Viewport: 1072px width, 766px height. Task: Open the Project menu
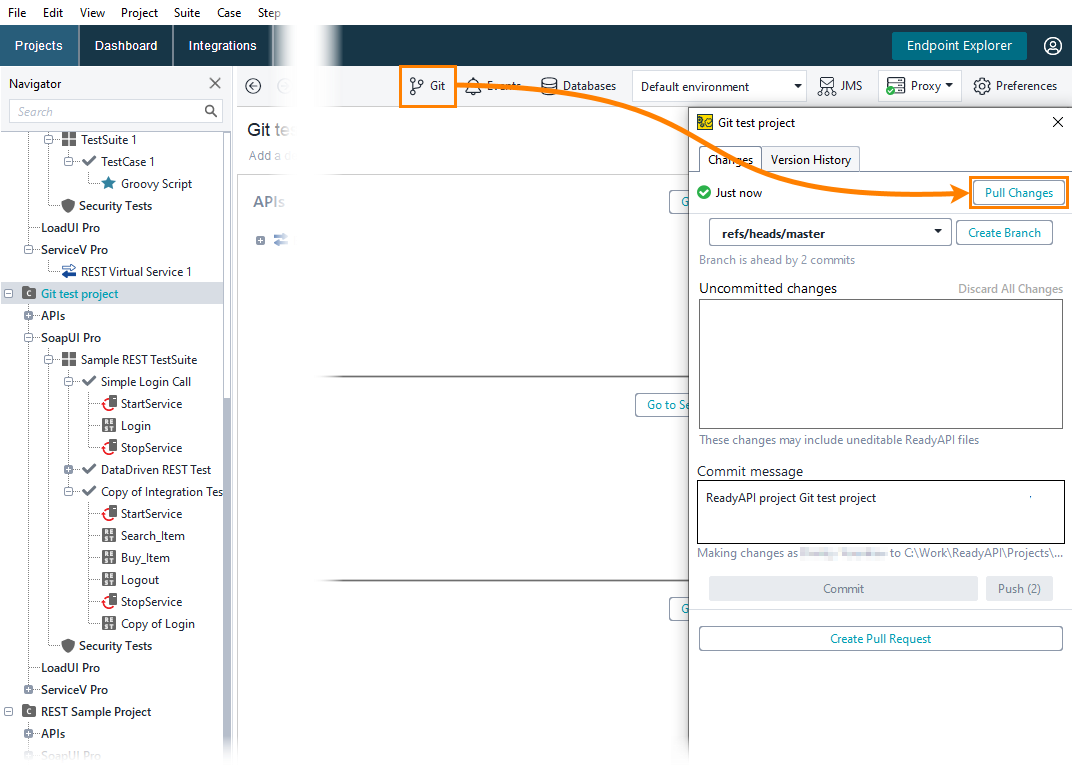point(139,13)
